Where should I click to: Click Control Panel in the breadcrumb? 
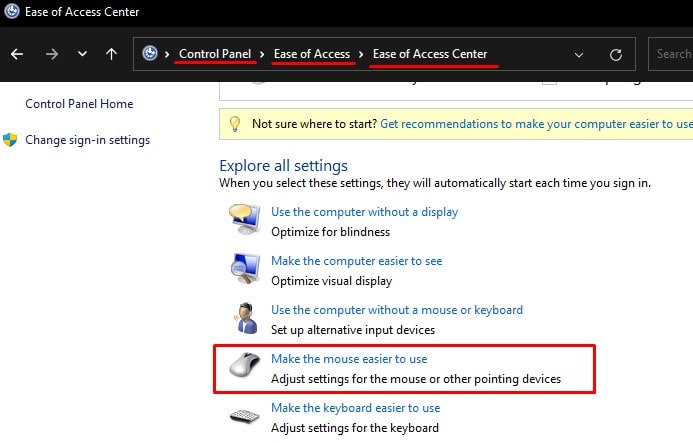coord(215,54)
